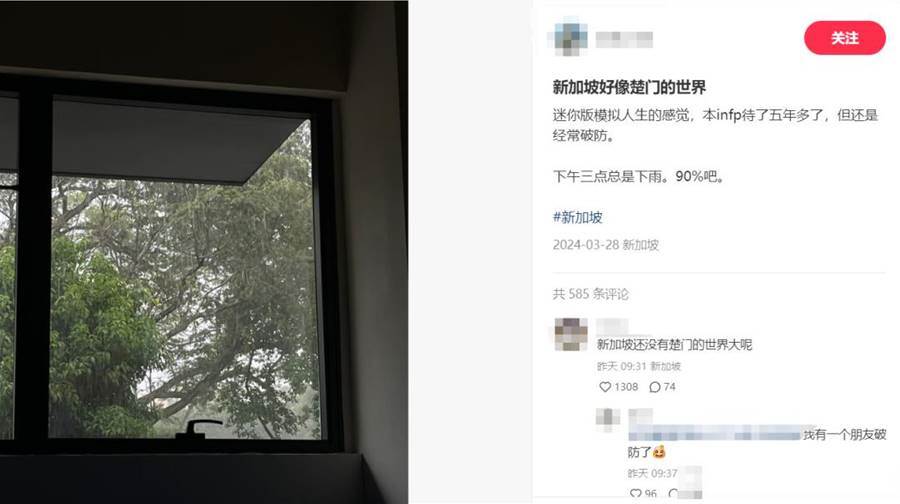
Task: Click the post body text about infp
Action: click(715, 125)
